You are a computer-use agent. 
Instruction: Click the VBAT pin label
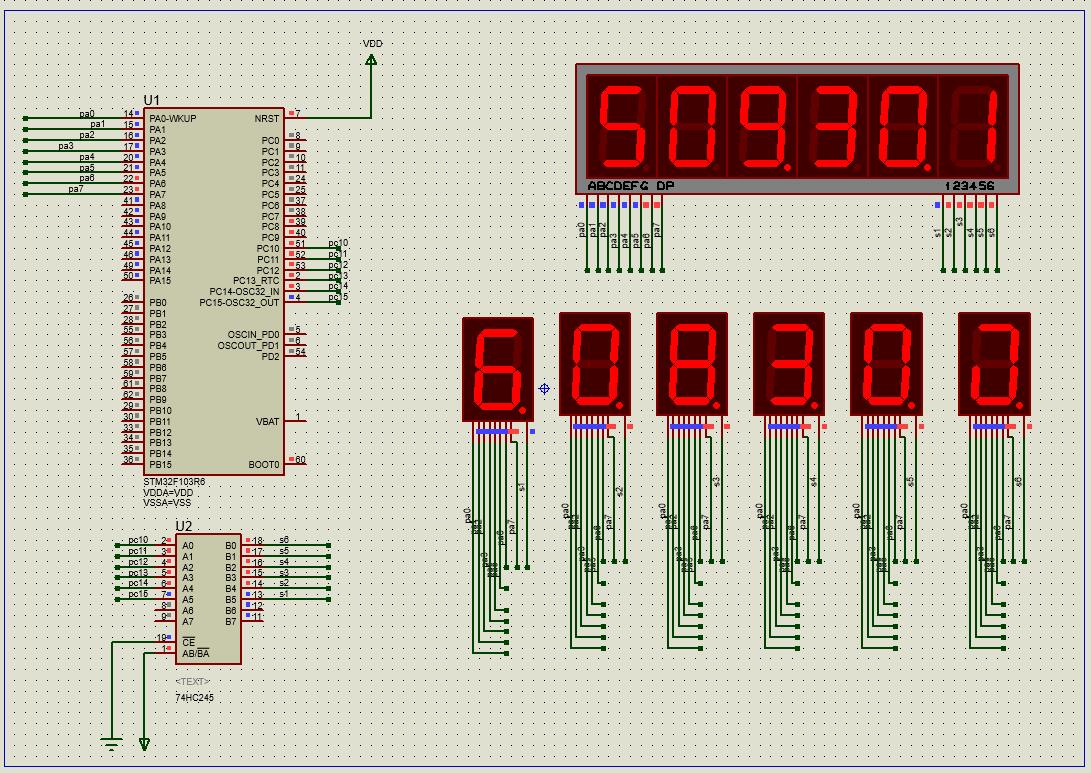268,422
